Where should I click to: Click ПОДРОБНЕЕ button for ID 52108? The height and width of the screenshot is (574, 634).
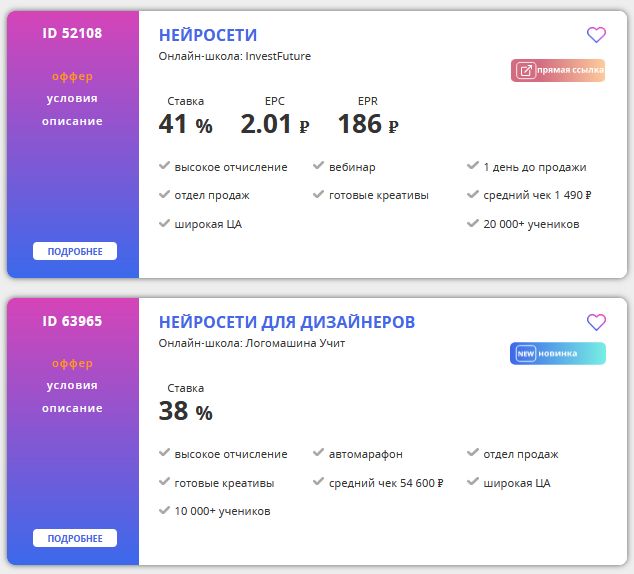point(75,251)
